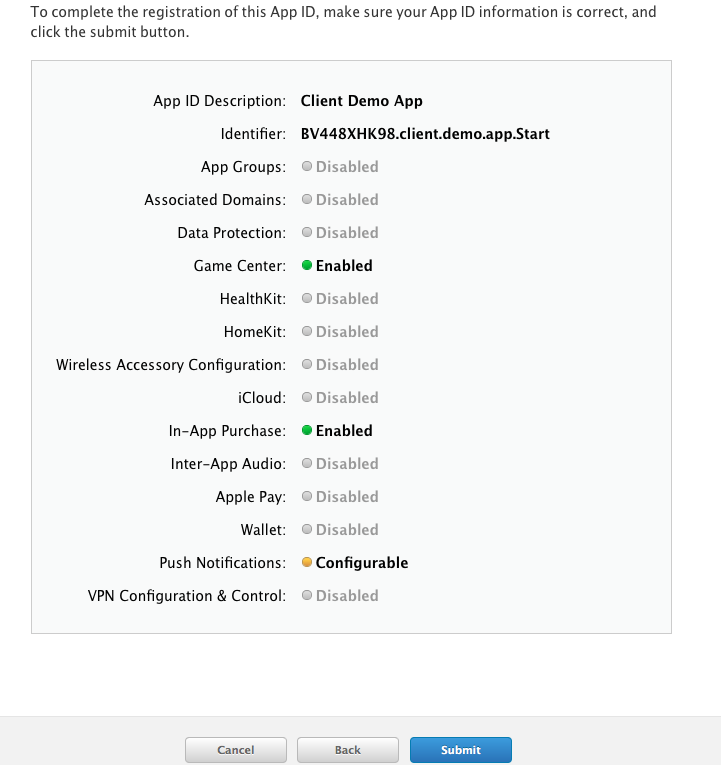
Task: Click gray dot for Wireless Accessory Configuration
Action: click(307, 365)
